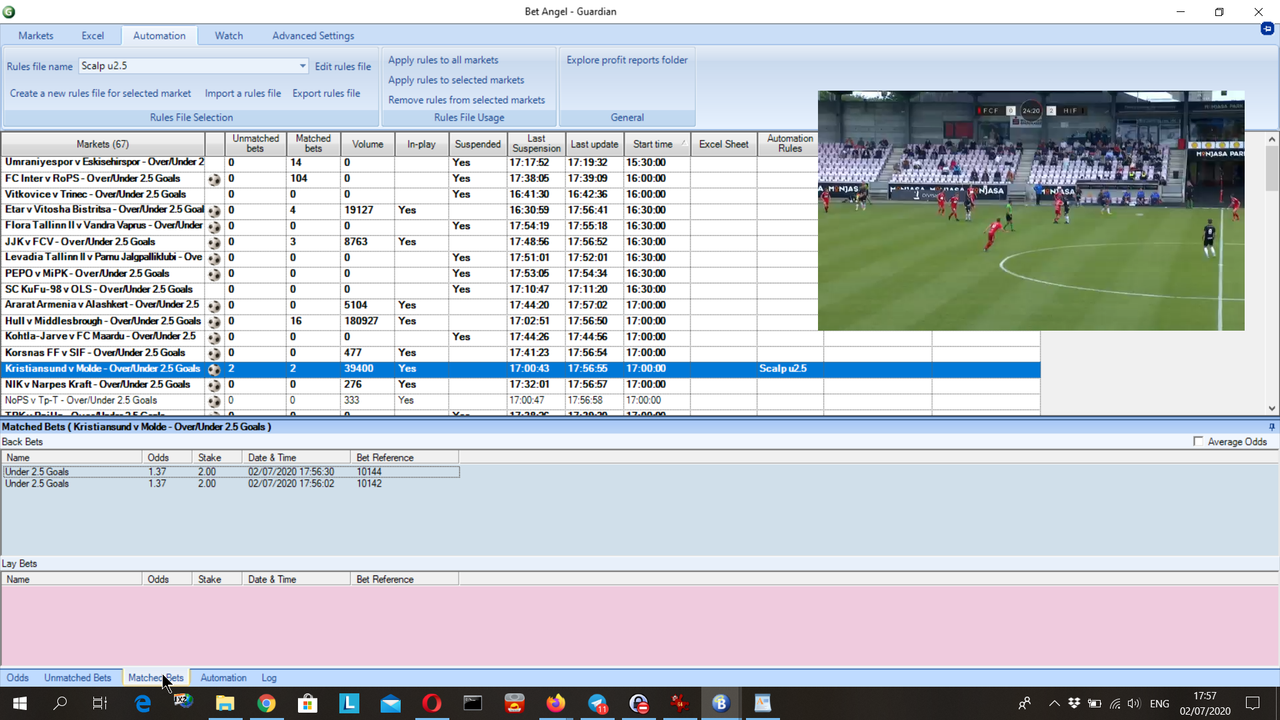Toggle the Average Odds checkbox
This screenshot has width=1280, height=720.
(1198, 441)
